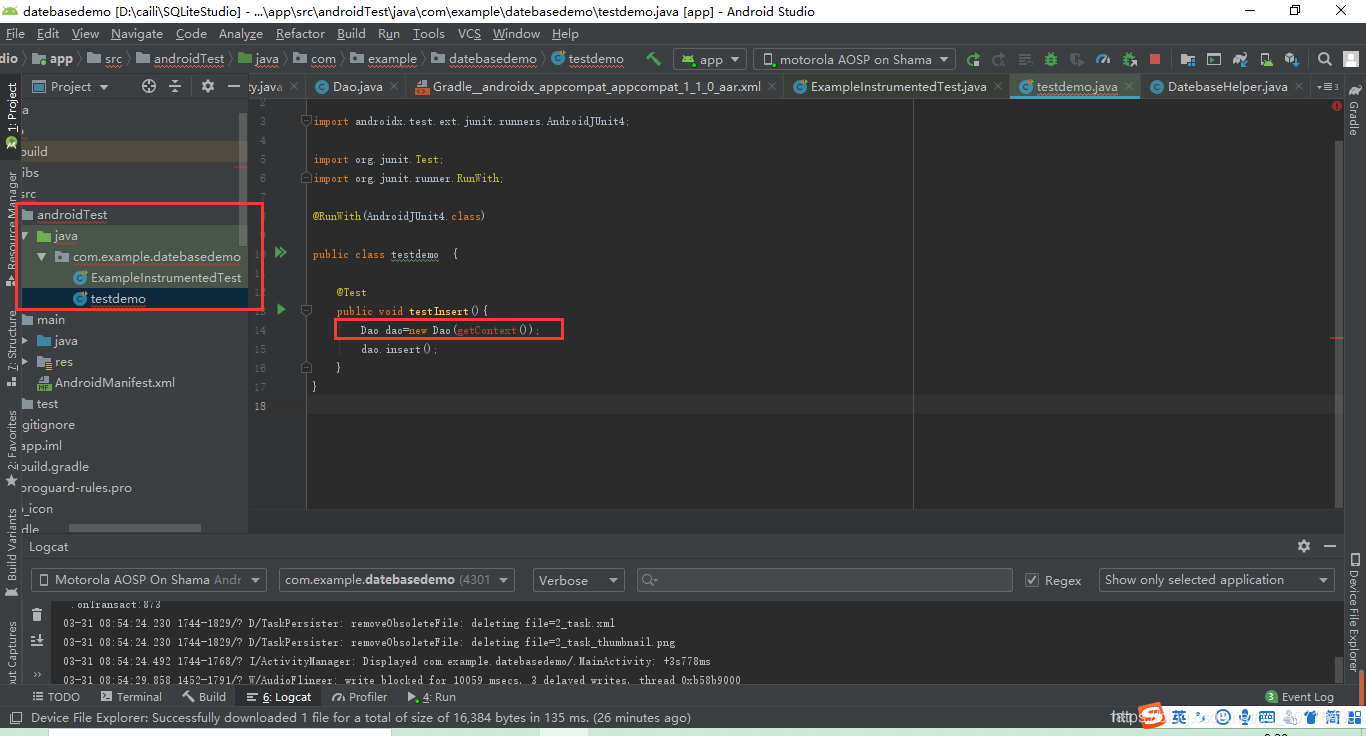This screenshot has width=1366, height=736.
Task: Open the 4: Run tool window
Action: (431, 697)
